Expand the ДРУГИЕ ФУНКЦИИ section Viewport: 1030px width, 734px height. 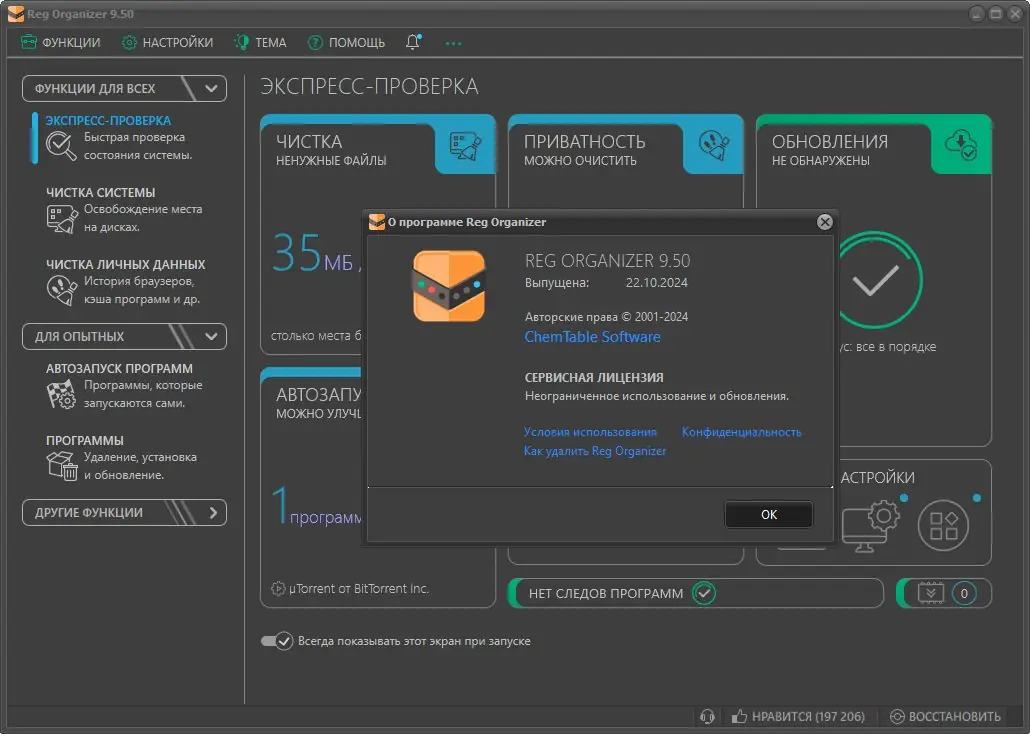pos(124,513)
